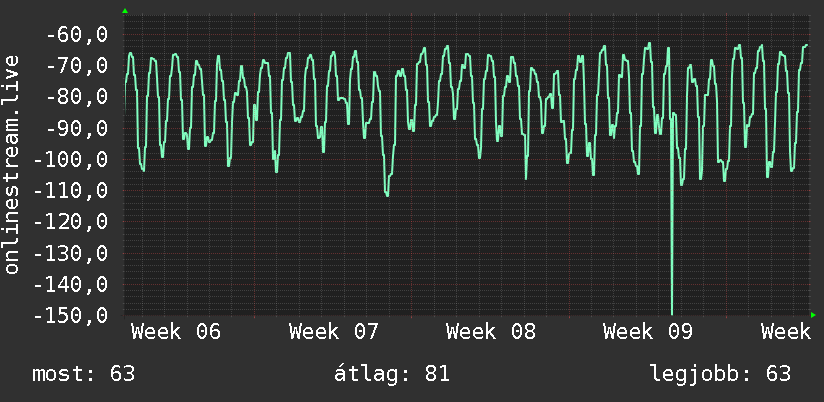Click the -60,0 y-axis value
The width and height of the screenshot is (824, 402).
point(77,35)
